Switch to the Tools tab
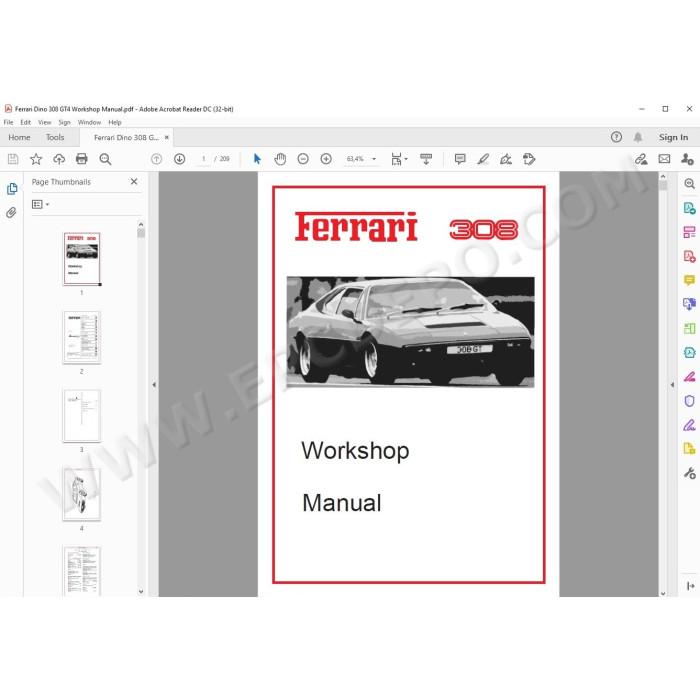This screenshot has height=700, width=700. coord(55,138)
